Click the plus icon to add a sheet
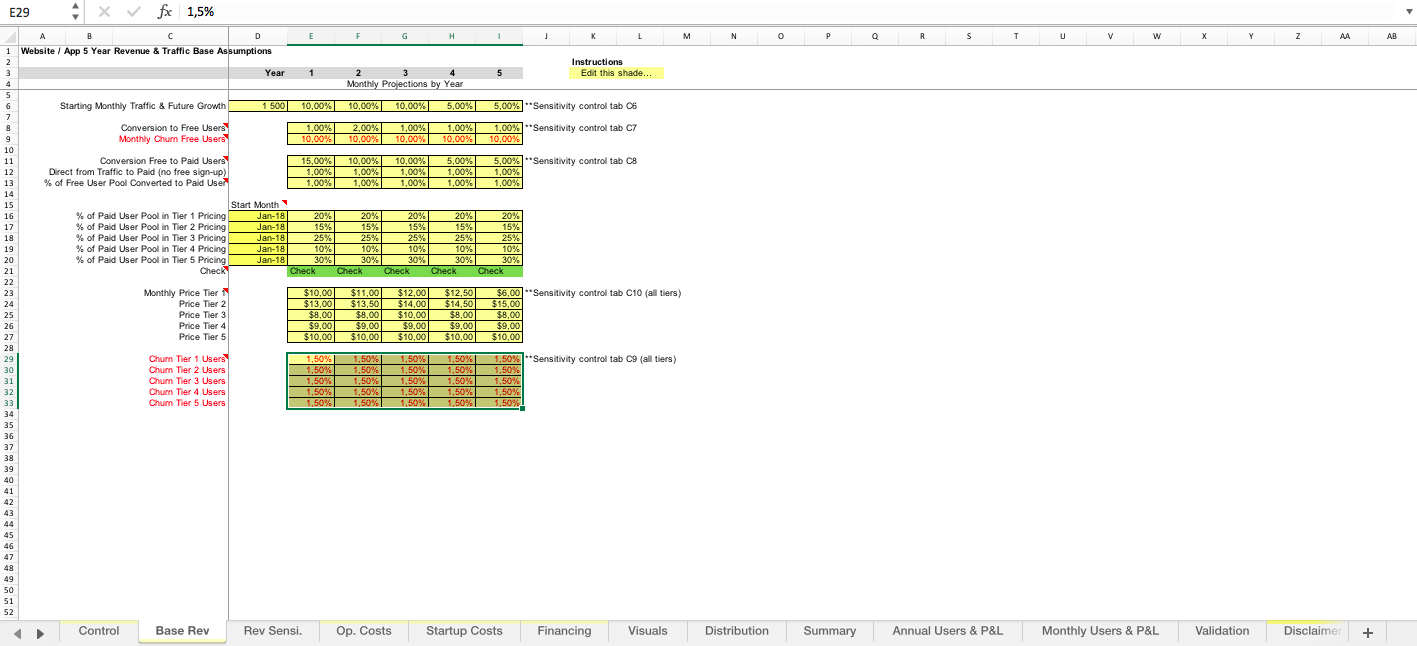 point(1367,631)
